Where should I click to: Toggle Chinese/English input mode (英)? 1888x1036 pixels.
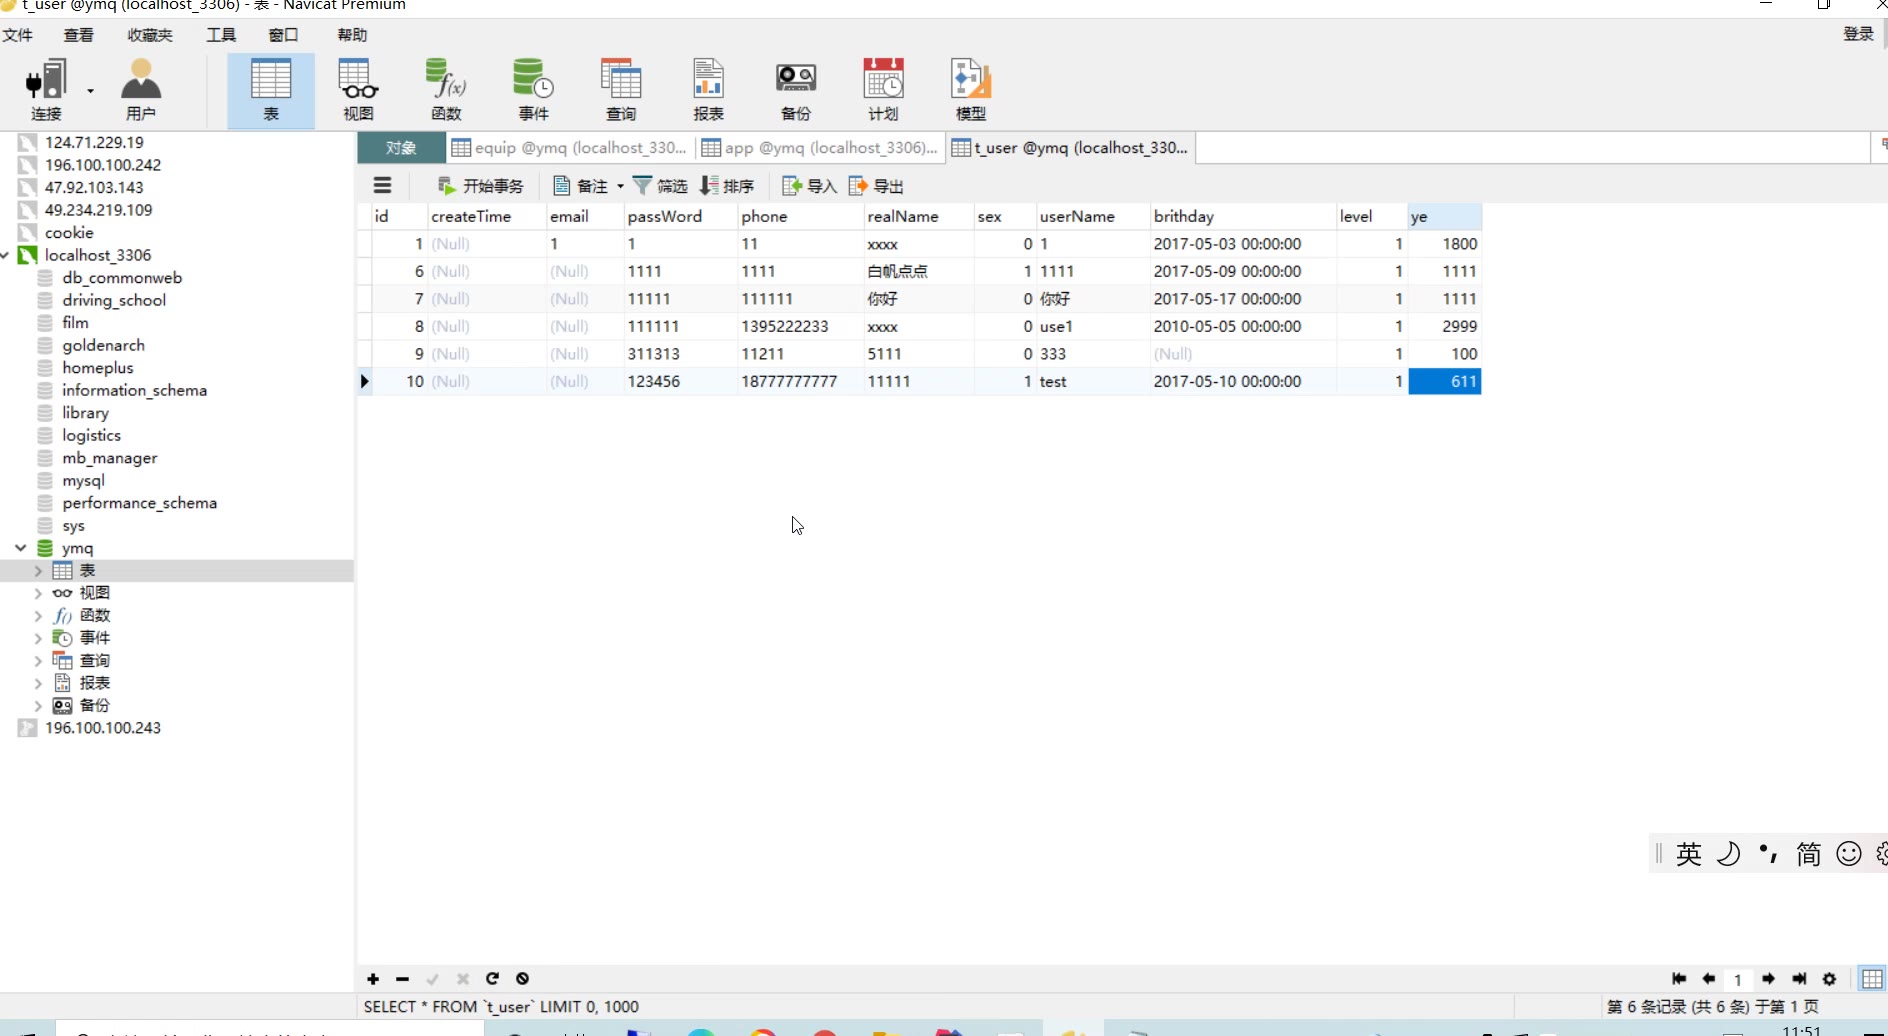pos(1689,854)
